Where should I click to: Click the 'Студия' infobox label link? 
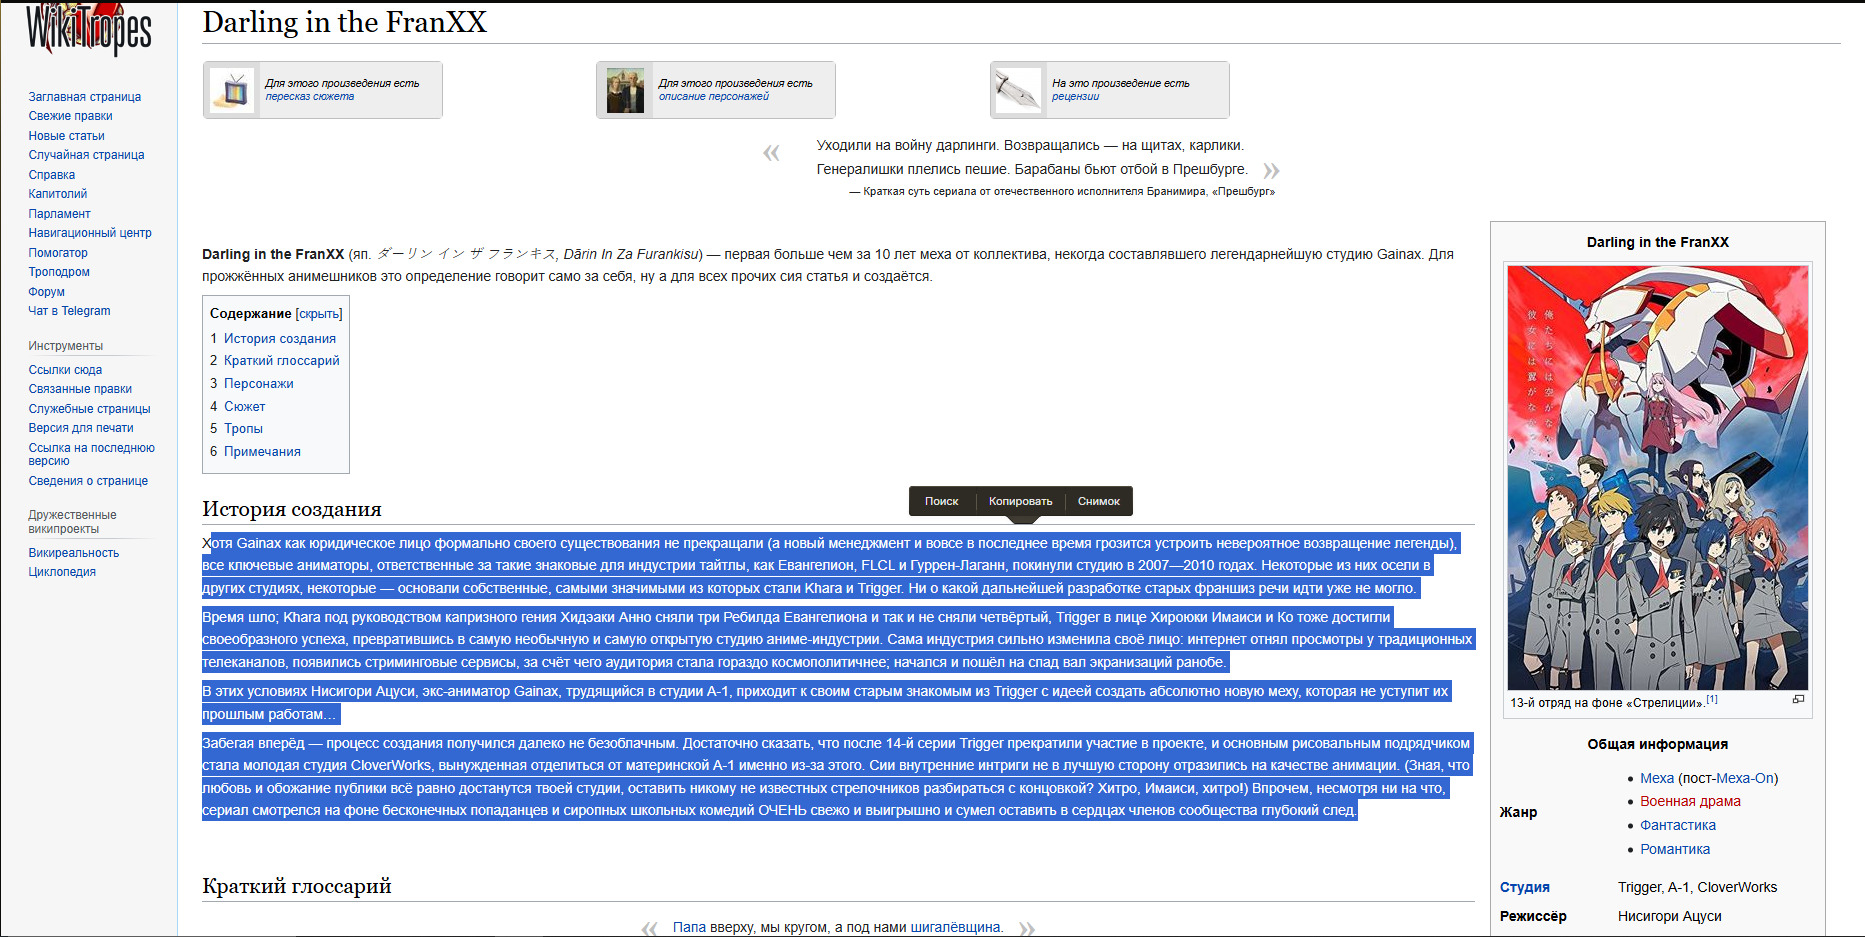1524,887
